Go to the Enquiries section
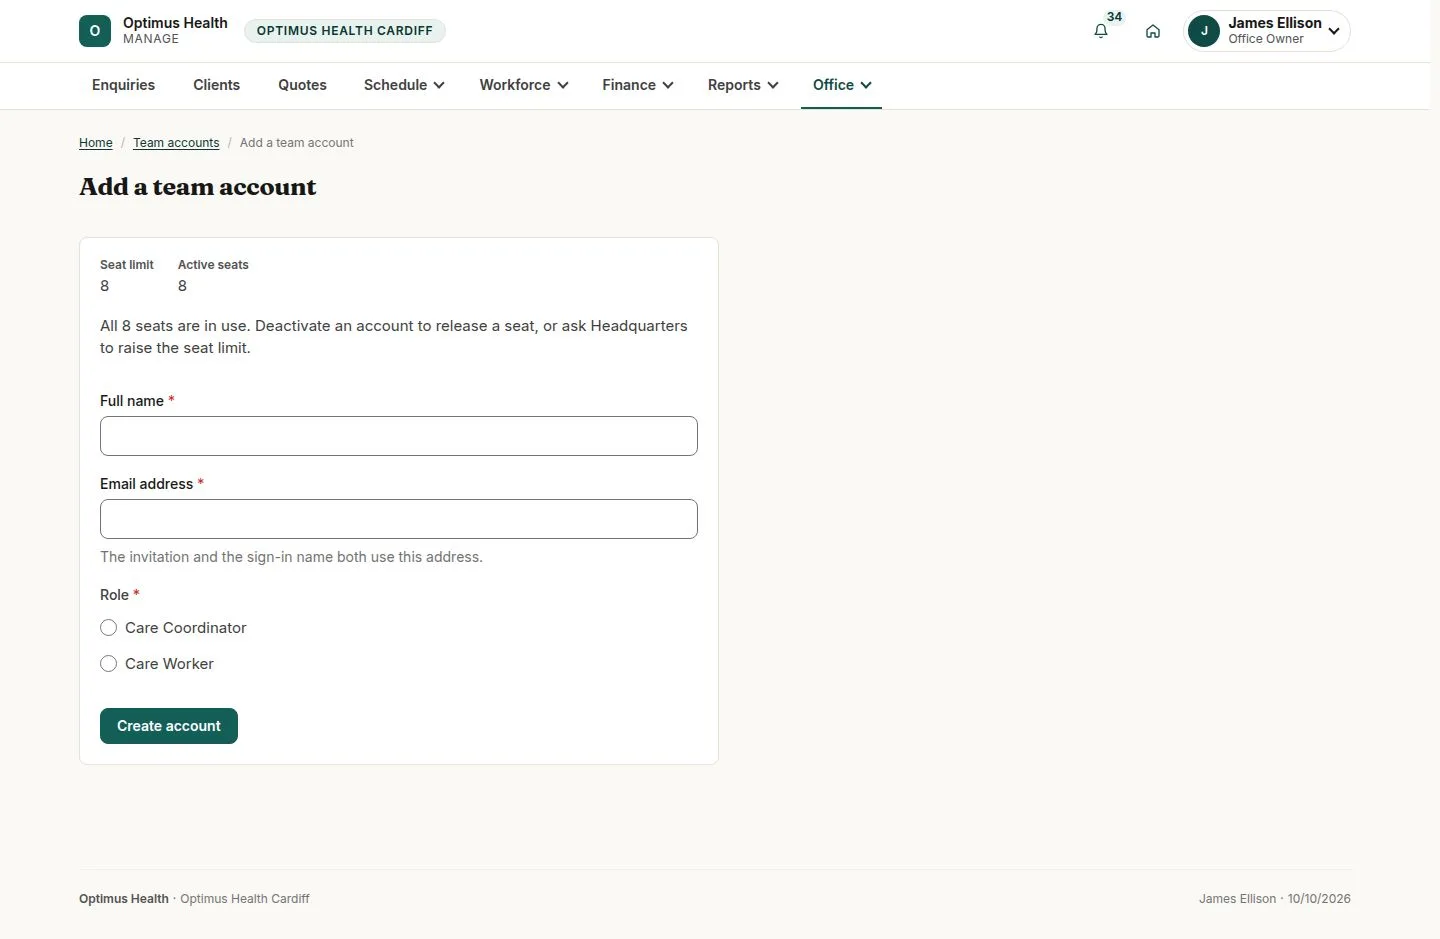Image resolution: width=1440 pixels, height=939 pixels. click(x=123, y=85)
